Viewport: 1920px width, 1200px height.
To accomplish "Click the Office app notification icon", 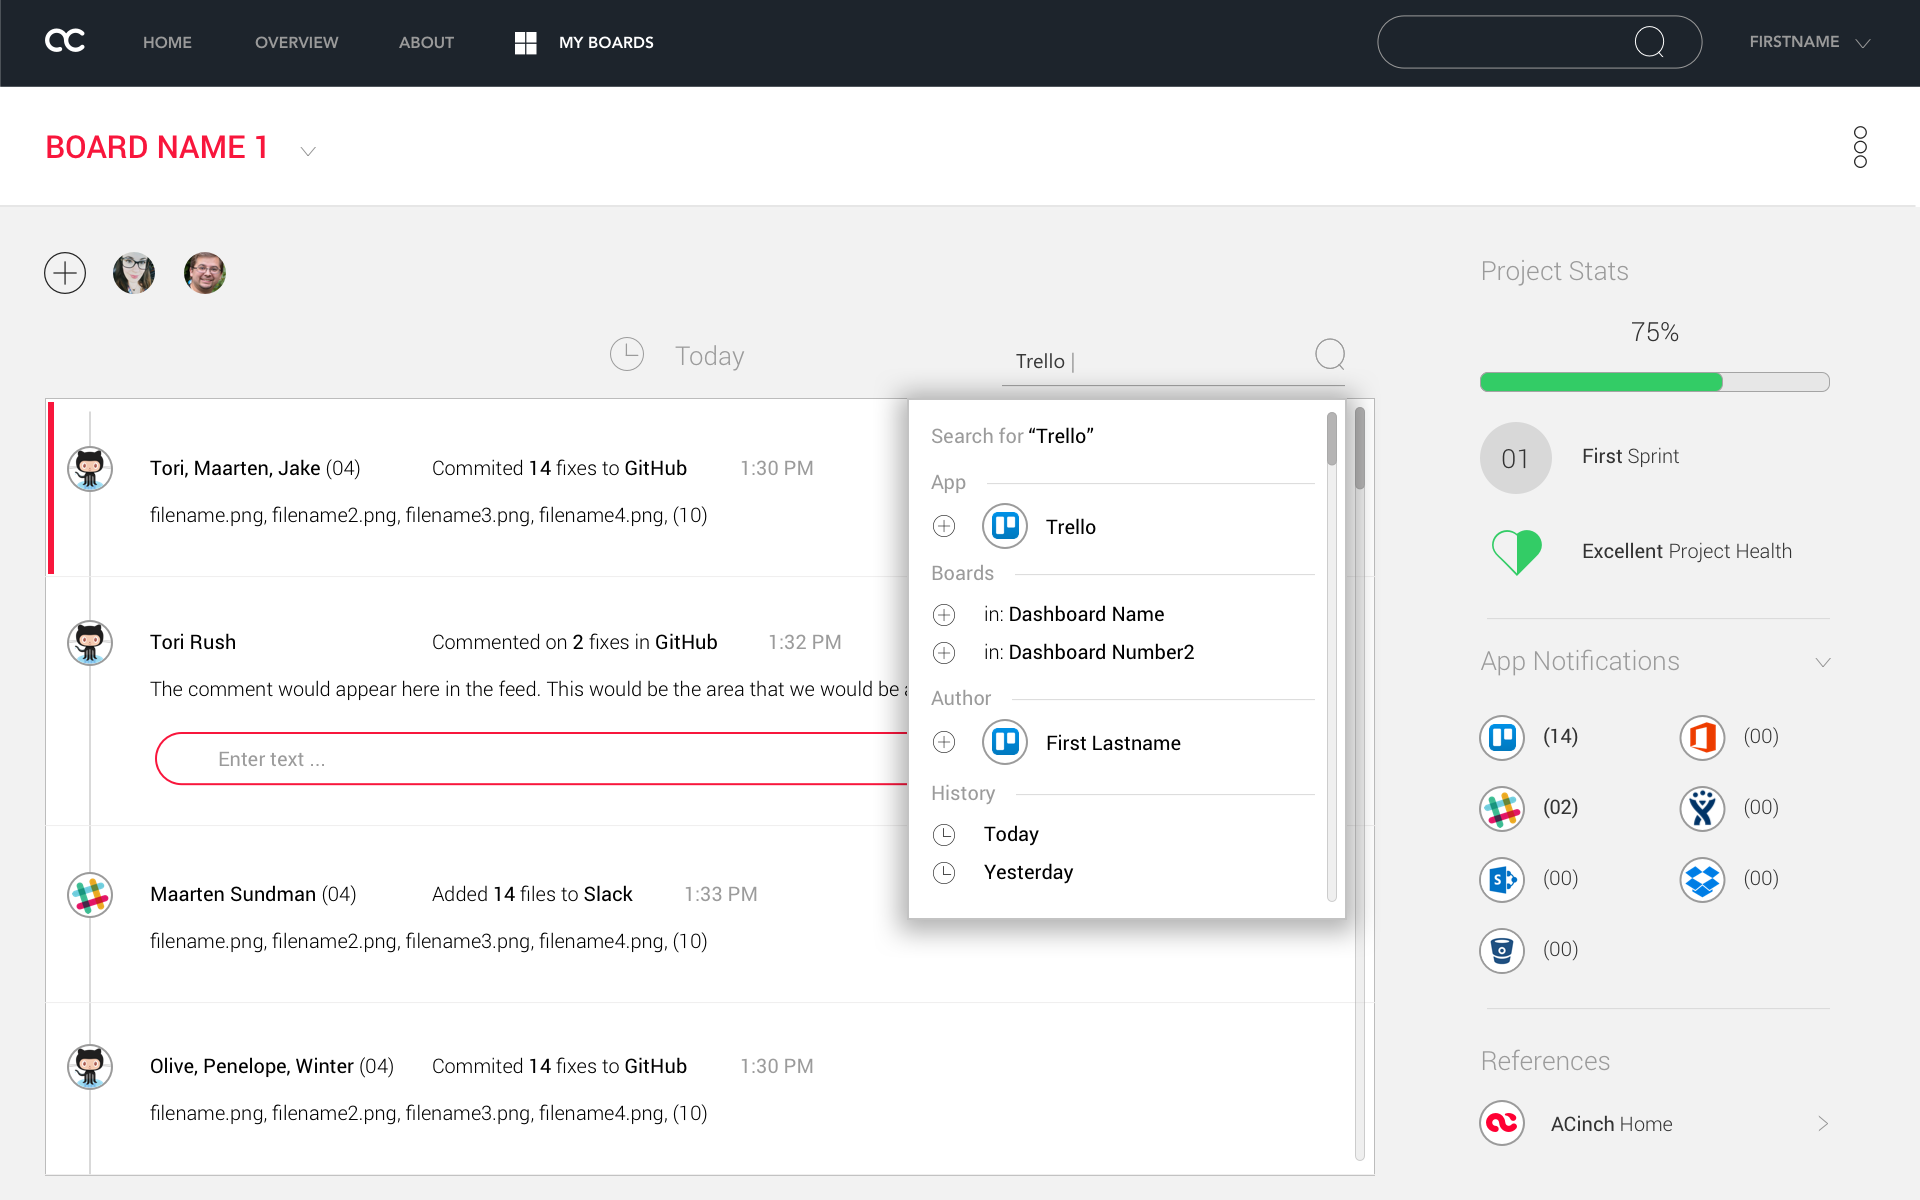I will 1702,738.
